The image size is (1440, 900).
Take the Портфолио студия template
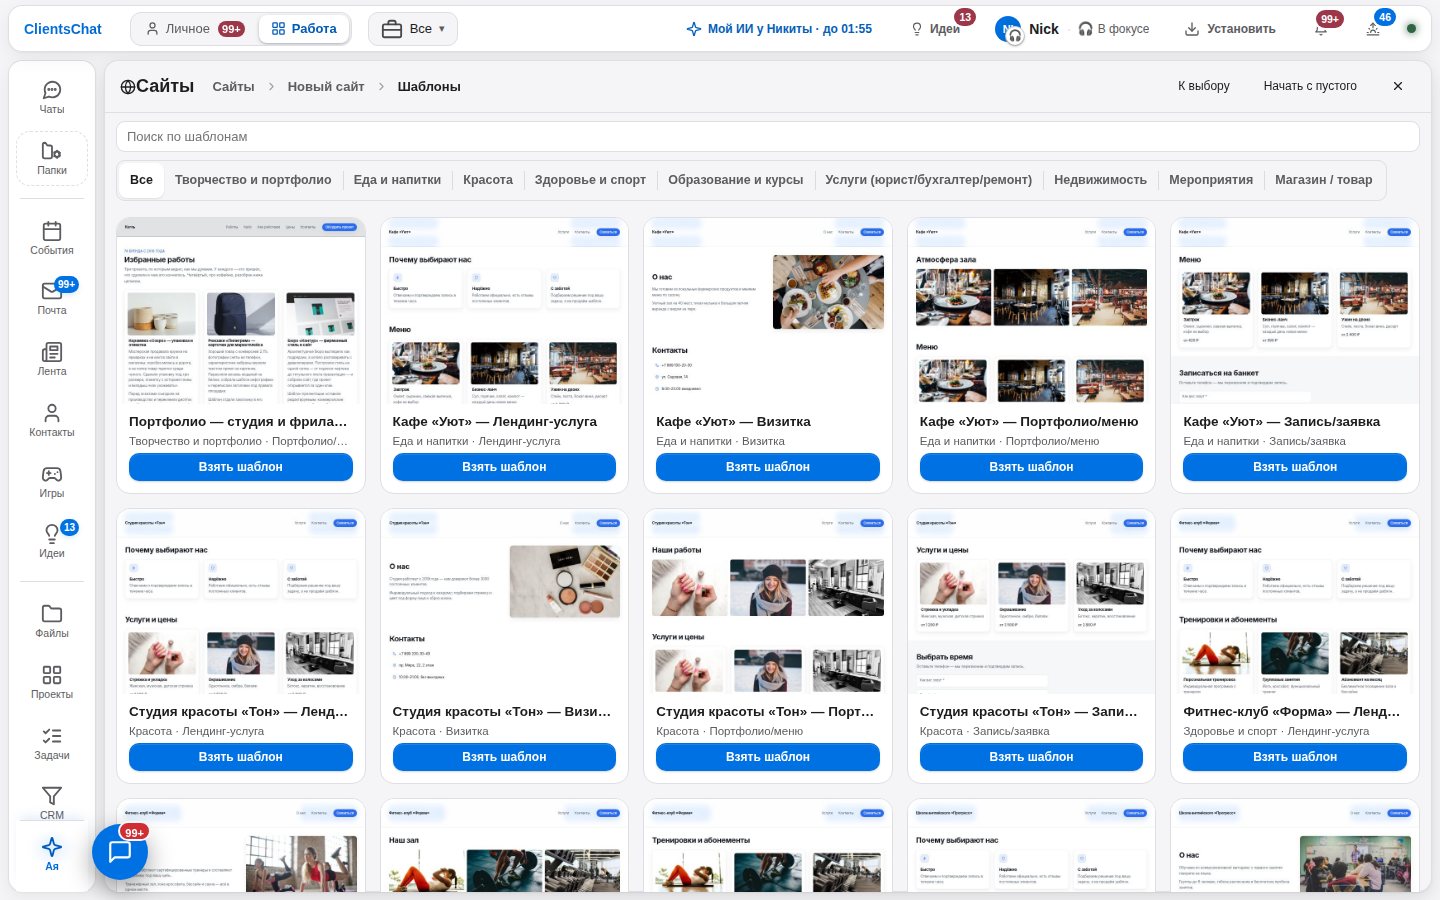click(241, 467)
